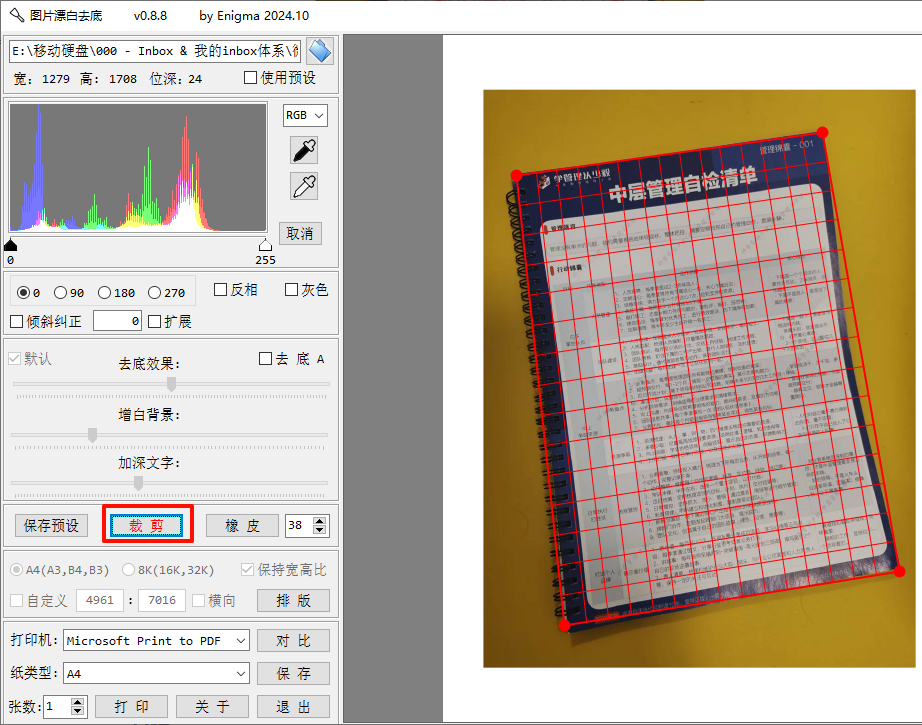Click the 保存预设 button
This screenshot has width=922, height=725.
point(51,525)
